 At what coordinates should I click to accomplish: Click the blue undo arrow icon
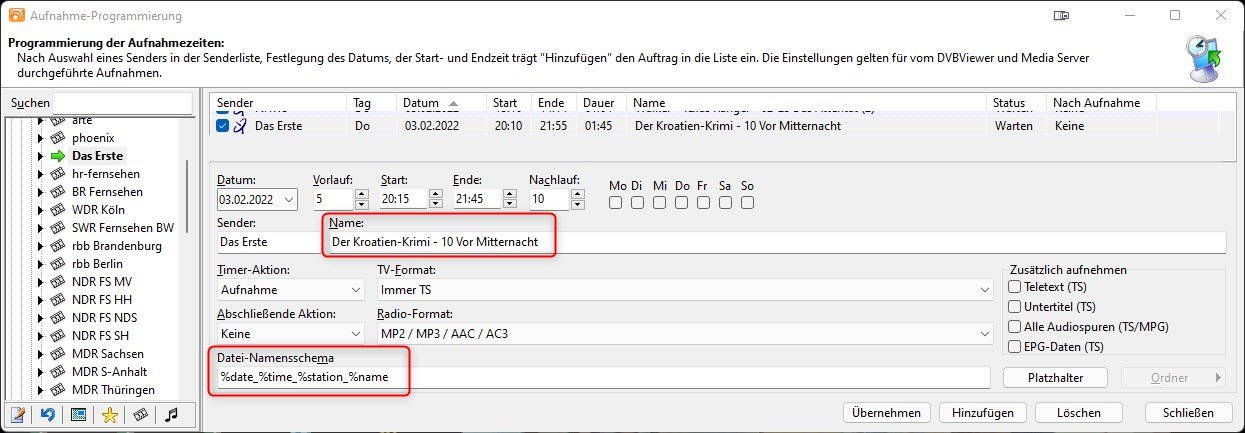click(47, 413)
